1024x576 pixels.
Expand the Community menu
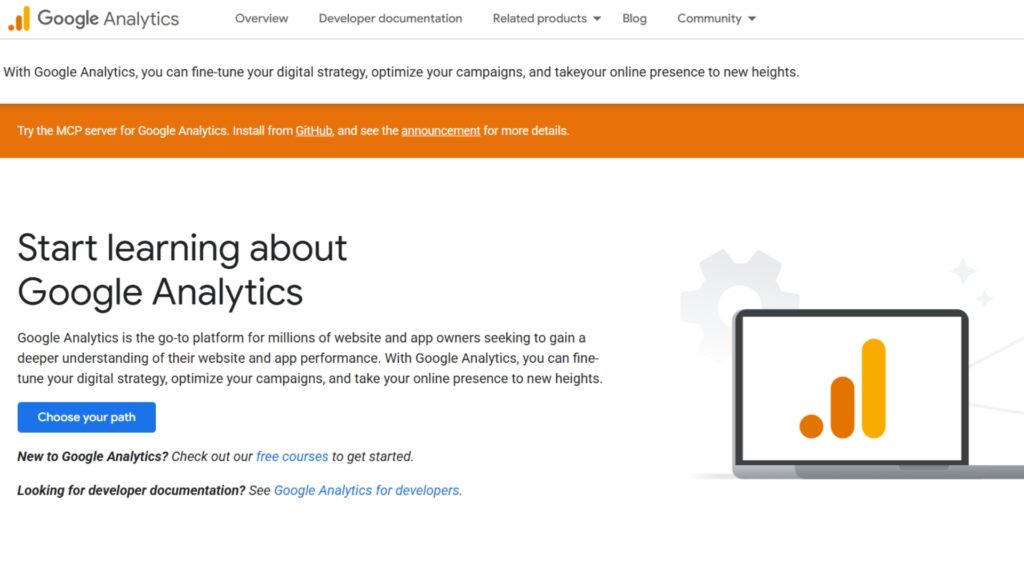pyautogui.click(x=708, y=17)
